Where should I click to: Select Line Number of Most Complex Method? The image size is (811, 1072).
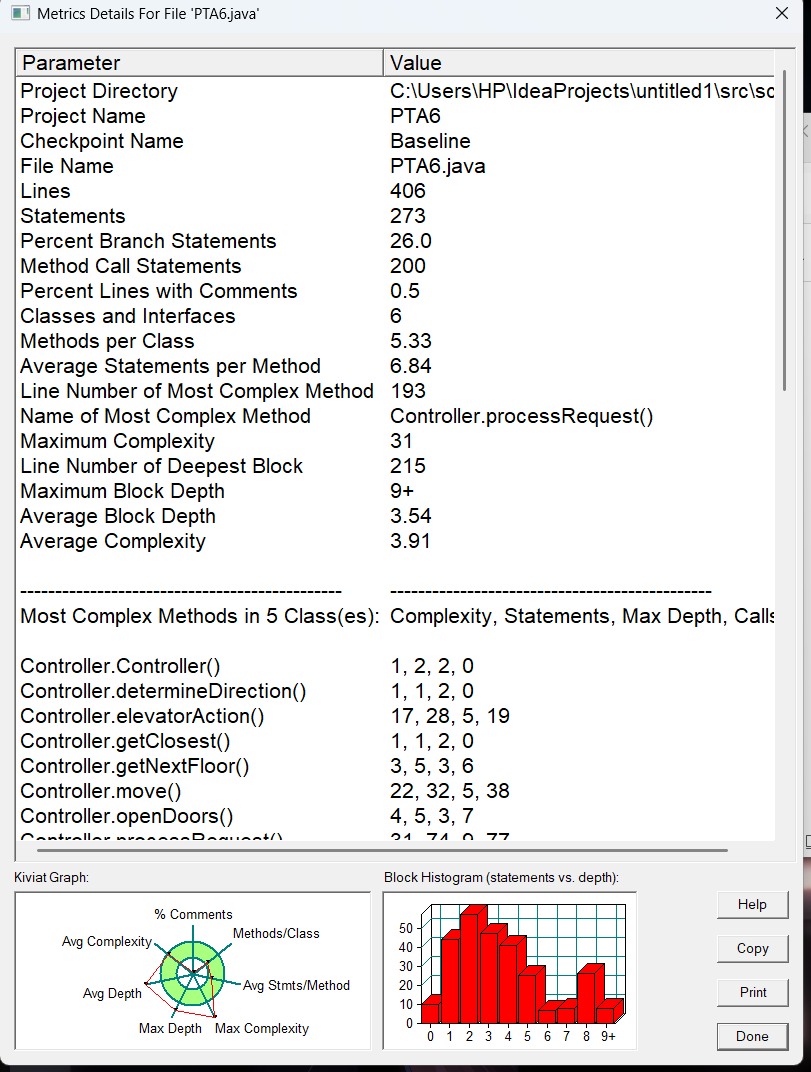[395, 391]
